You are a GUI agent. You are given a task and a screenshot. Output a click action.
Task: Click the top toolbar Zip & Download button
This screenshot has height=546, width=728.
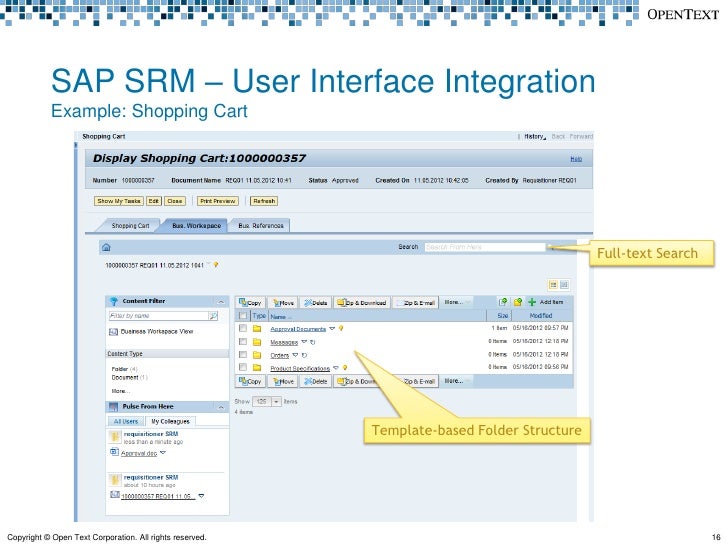click(x=362, y=303)
